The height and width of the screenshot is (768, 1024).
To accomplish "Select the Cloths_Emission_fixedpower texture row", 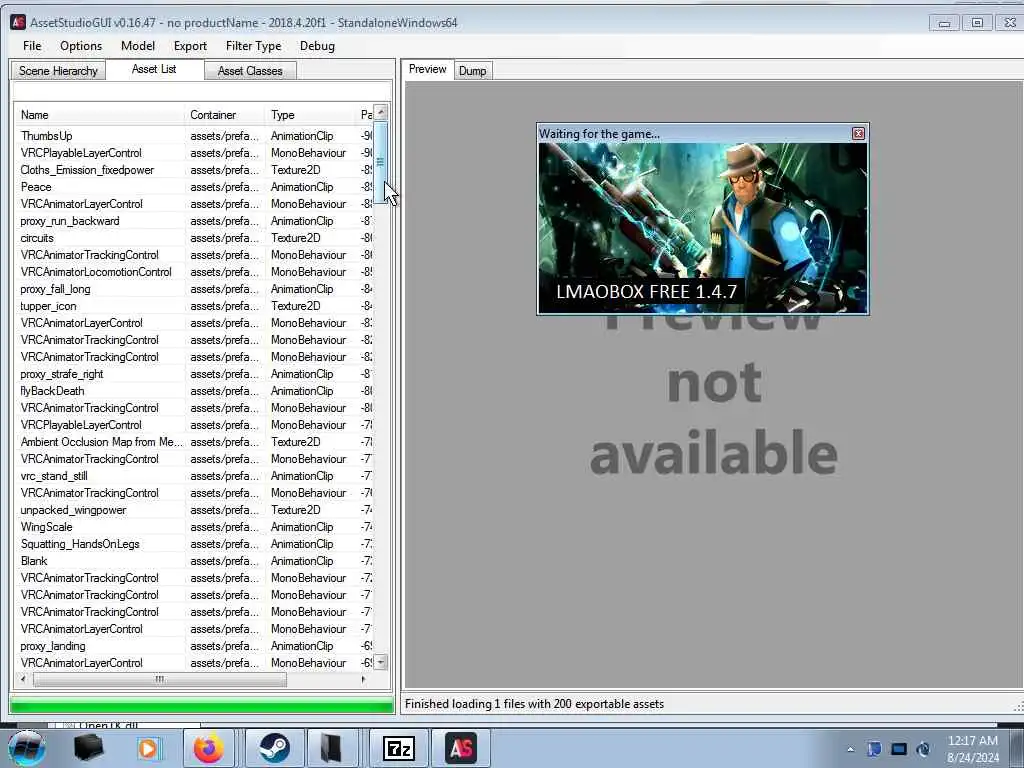I will click(194, 170).
